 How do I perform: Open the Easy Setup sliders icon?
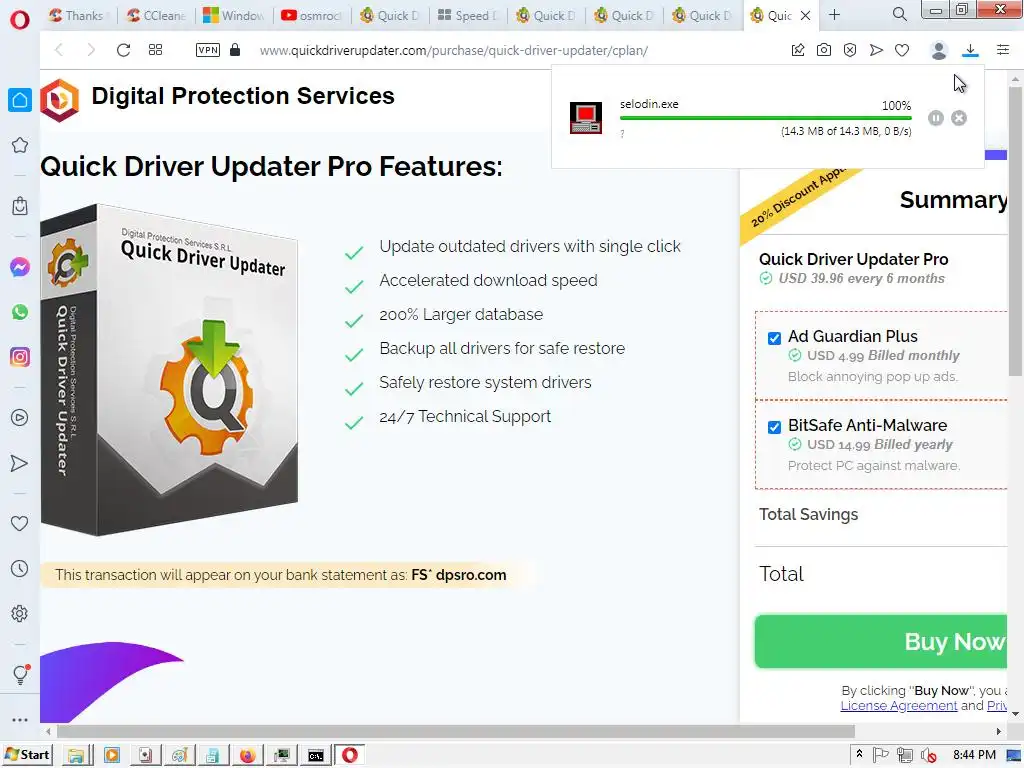click(x=1003, y=50)
